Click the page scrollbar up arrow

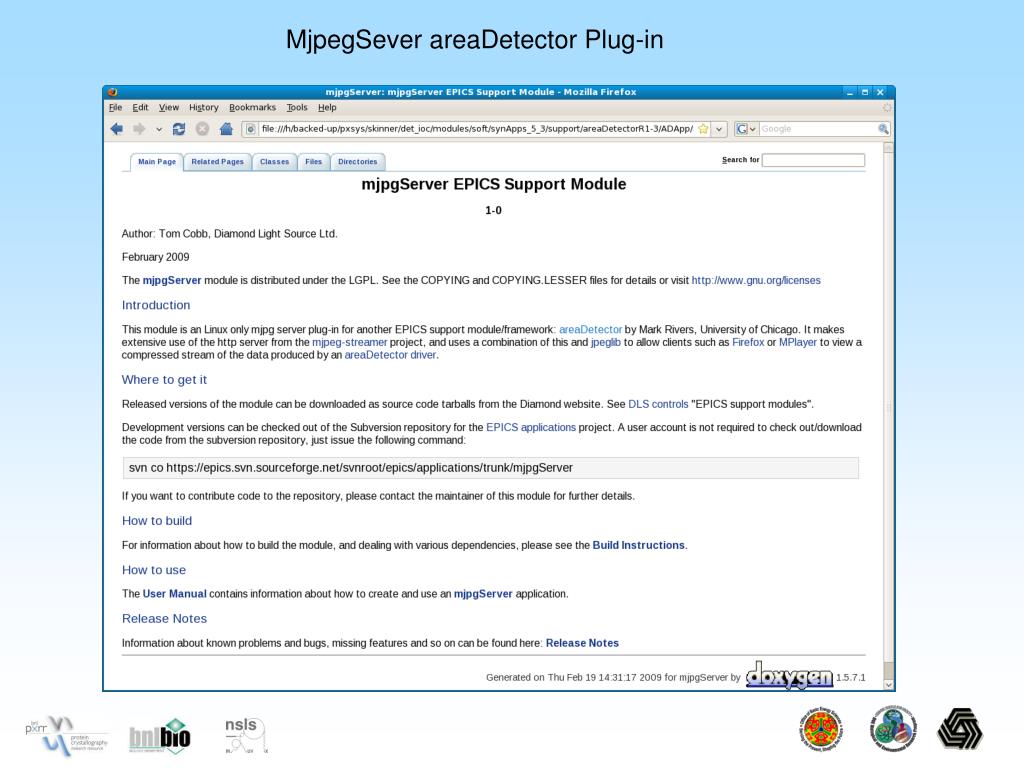point(888,148)
